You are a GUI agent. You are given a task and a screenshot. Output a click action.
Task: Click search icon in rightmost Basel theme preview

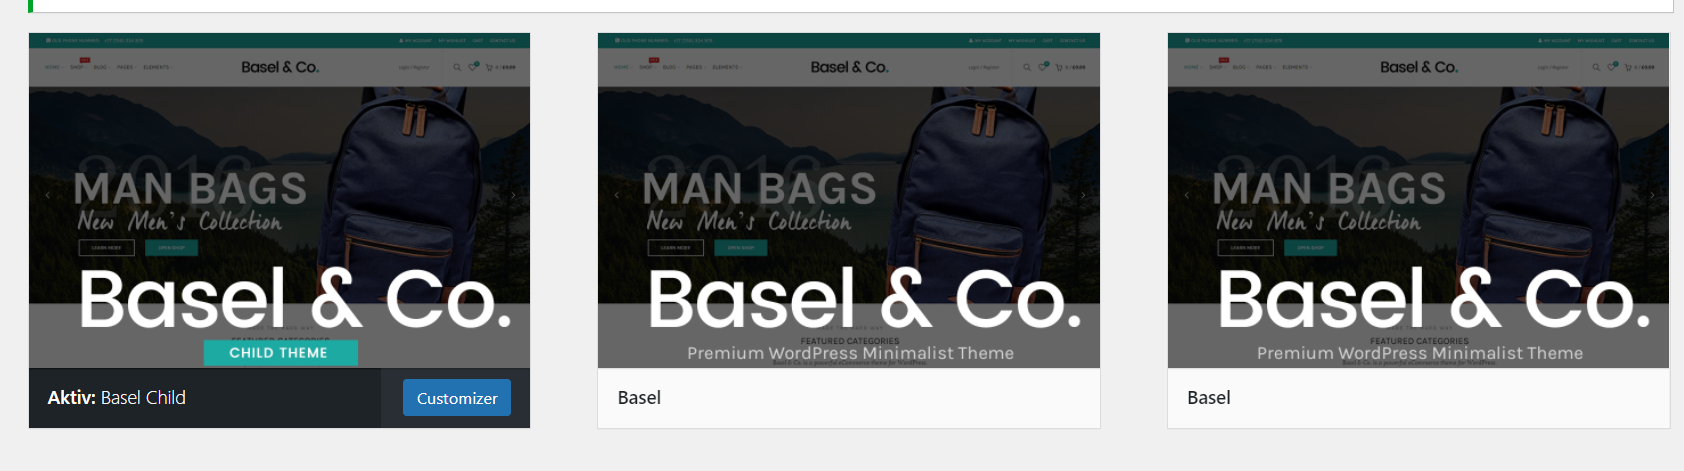coord(1596,67)
